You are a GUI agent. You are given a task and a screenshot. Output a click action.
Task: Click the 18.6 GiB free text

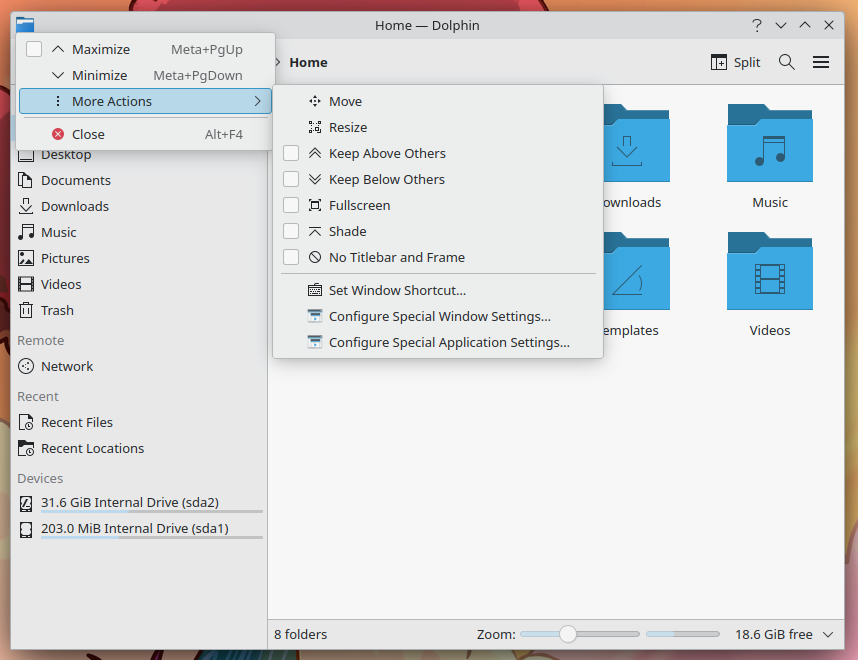point(774,634)
